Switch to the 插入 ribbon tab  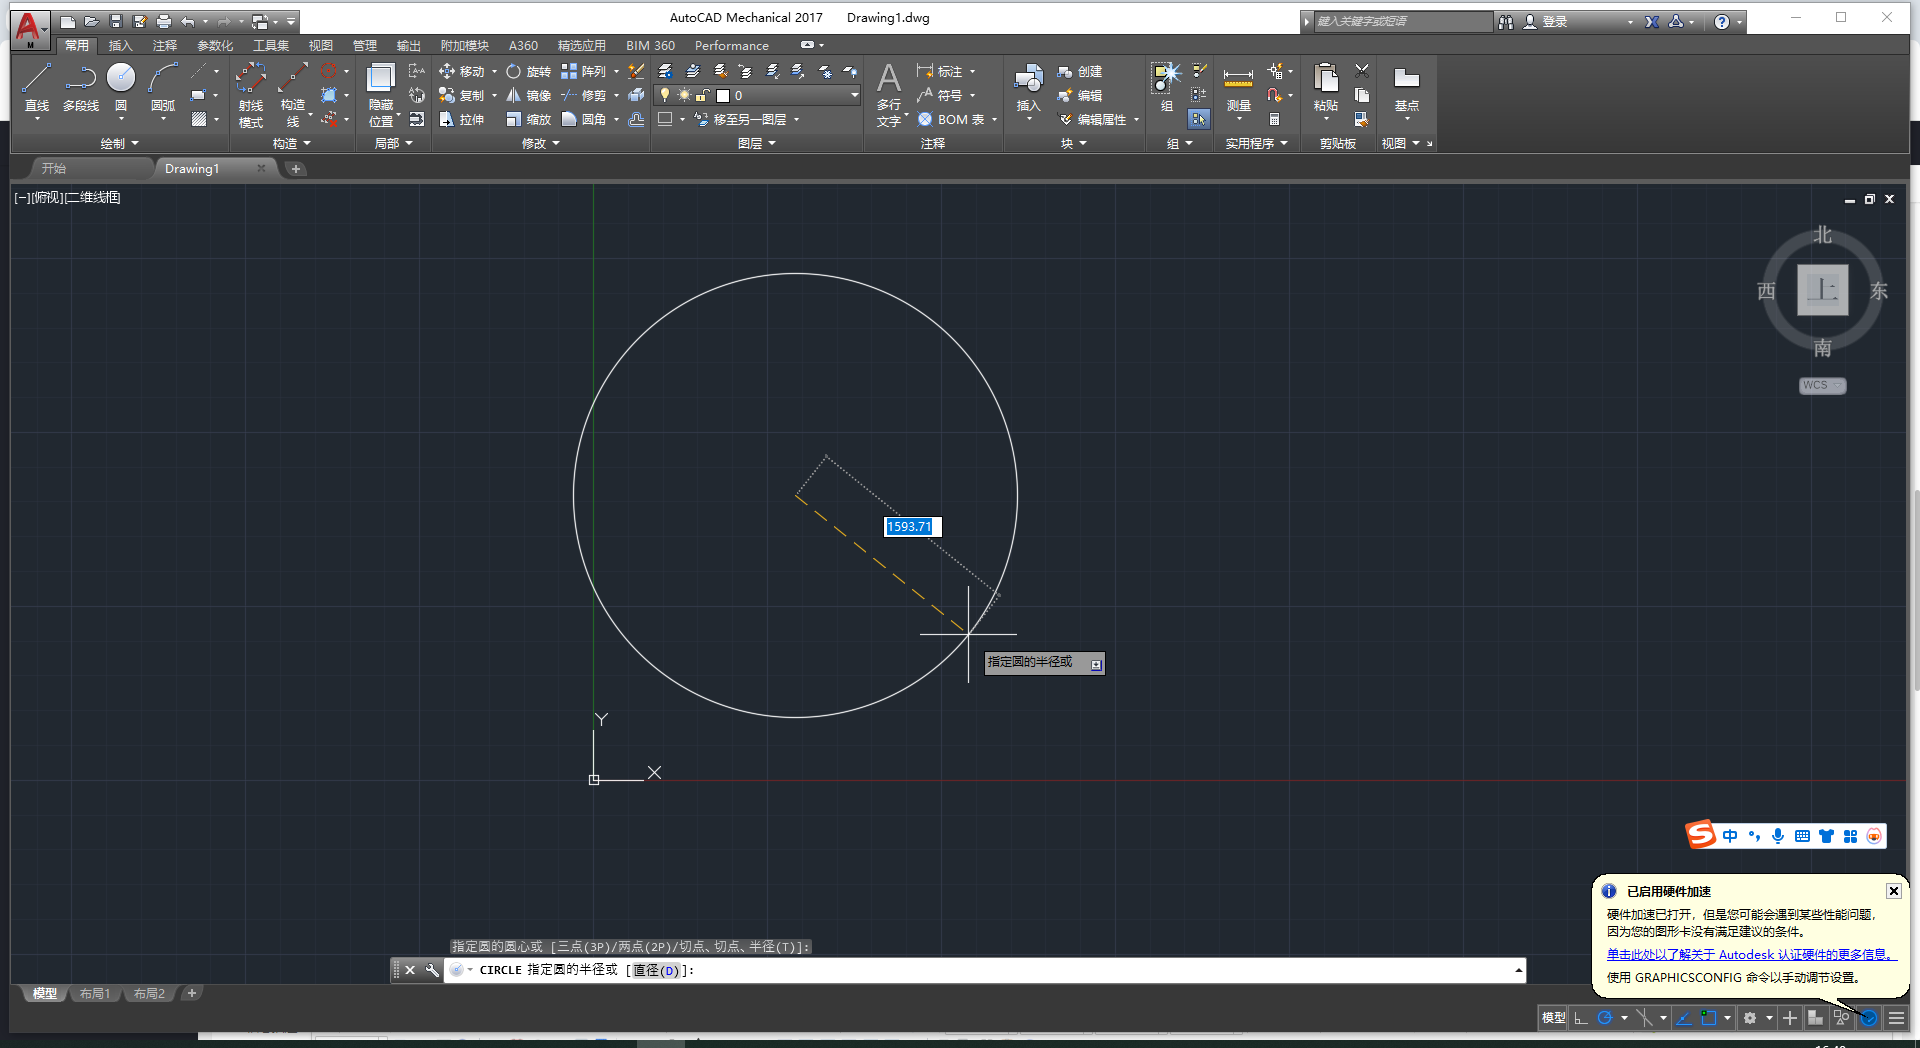pos(120,45)
